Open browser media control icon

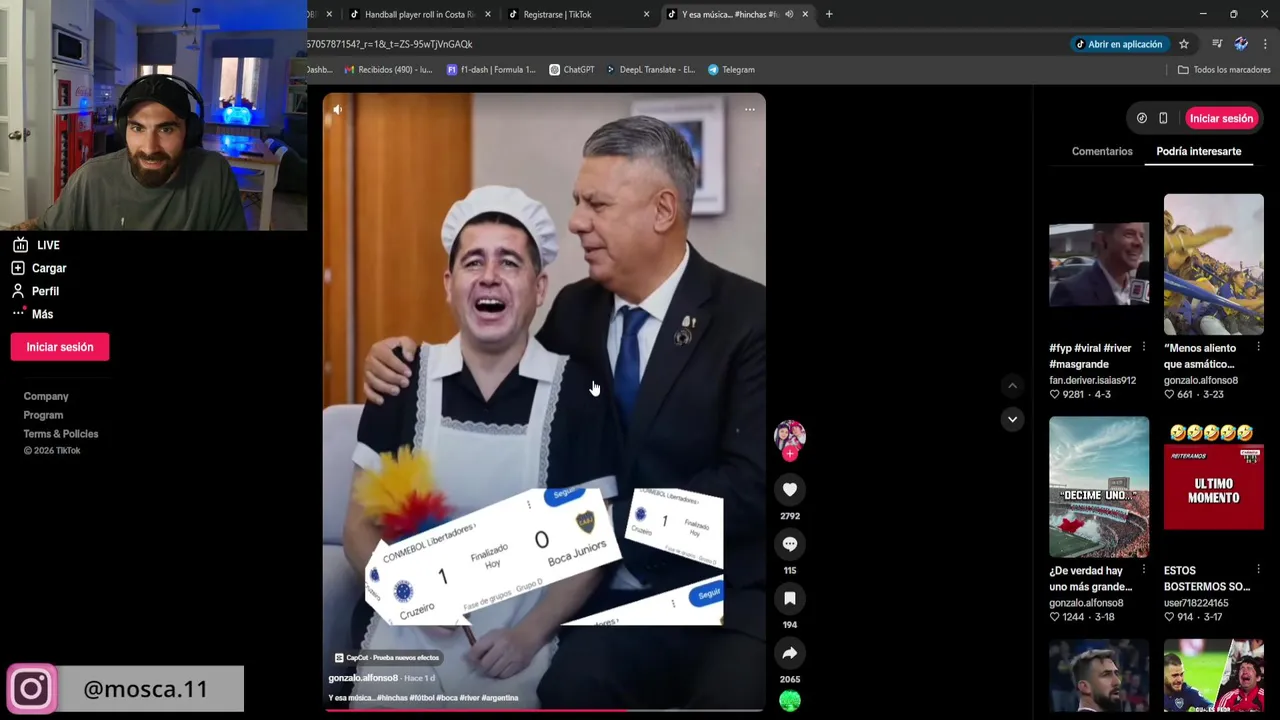tap(1217, 44)
